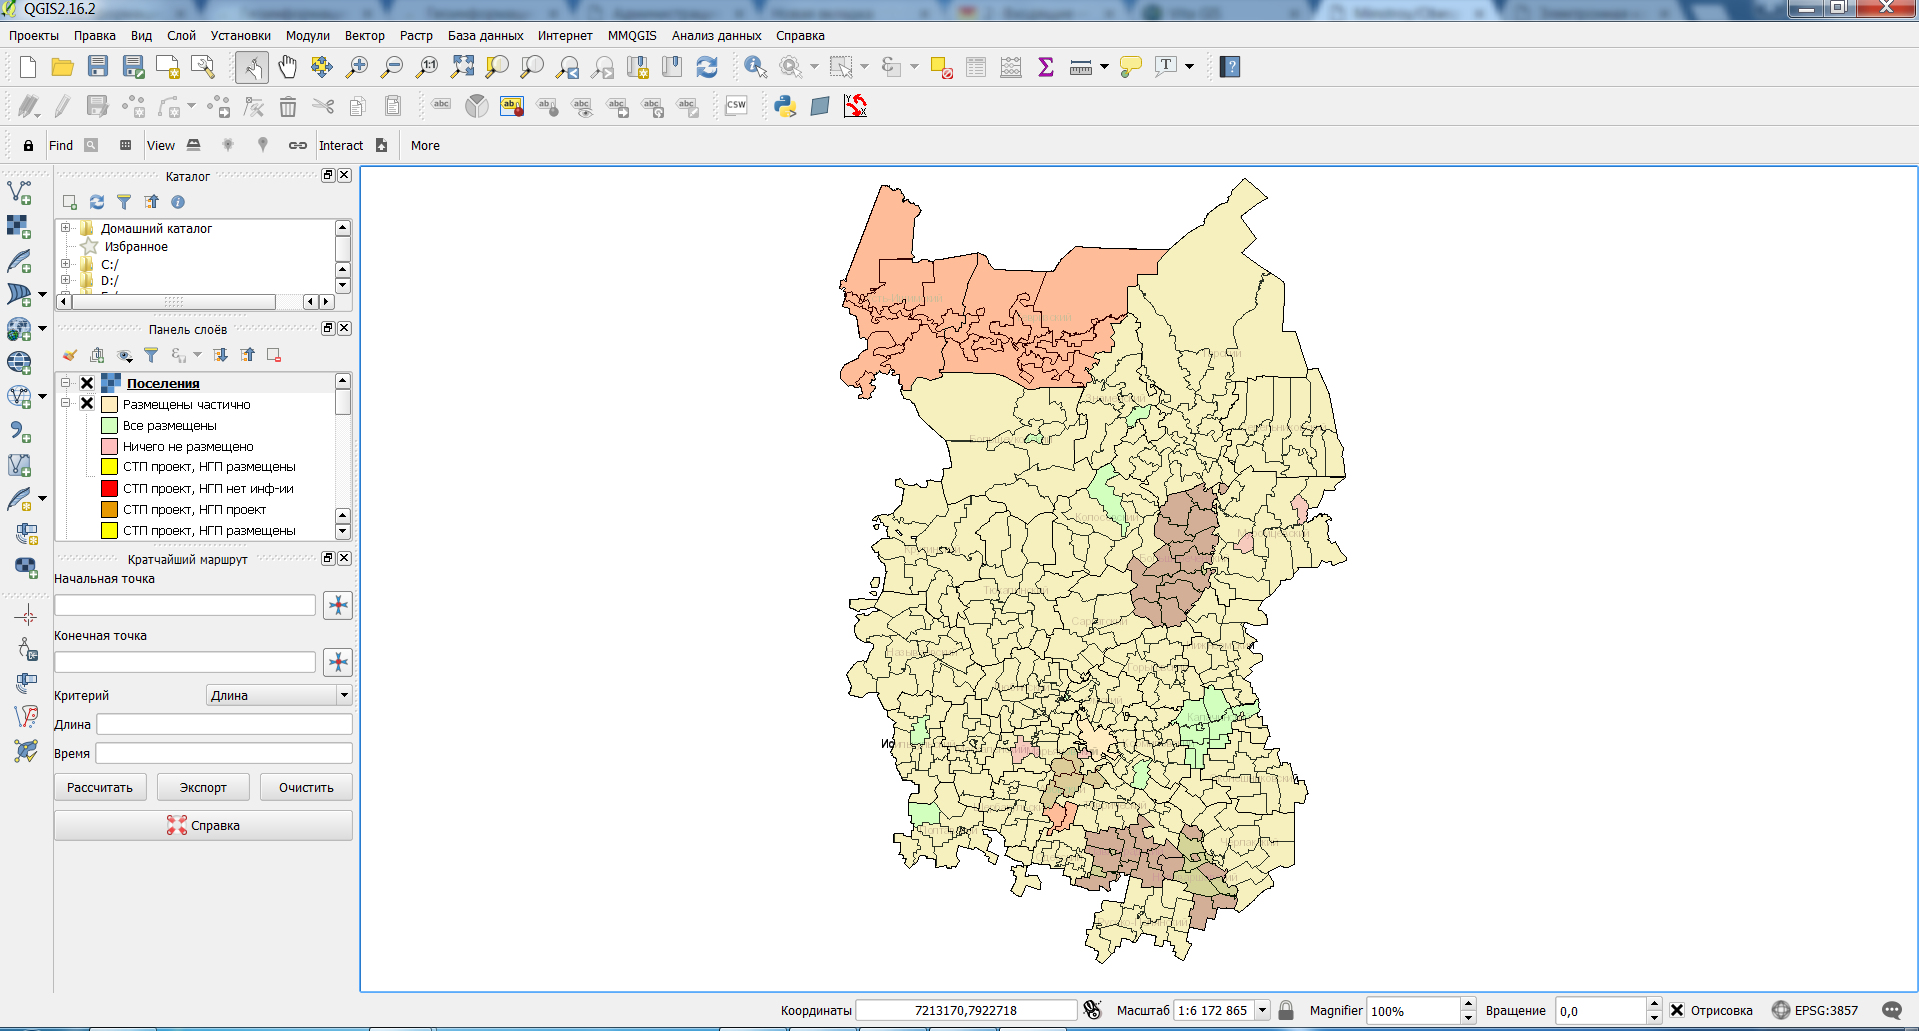The image size is (1919, 1031).
Task: Click the Zoom In magnifier tool
Action: pyautogui.click(x=357, y=67)
